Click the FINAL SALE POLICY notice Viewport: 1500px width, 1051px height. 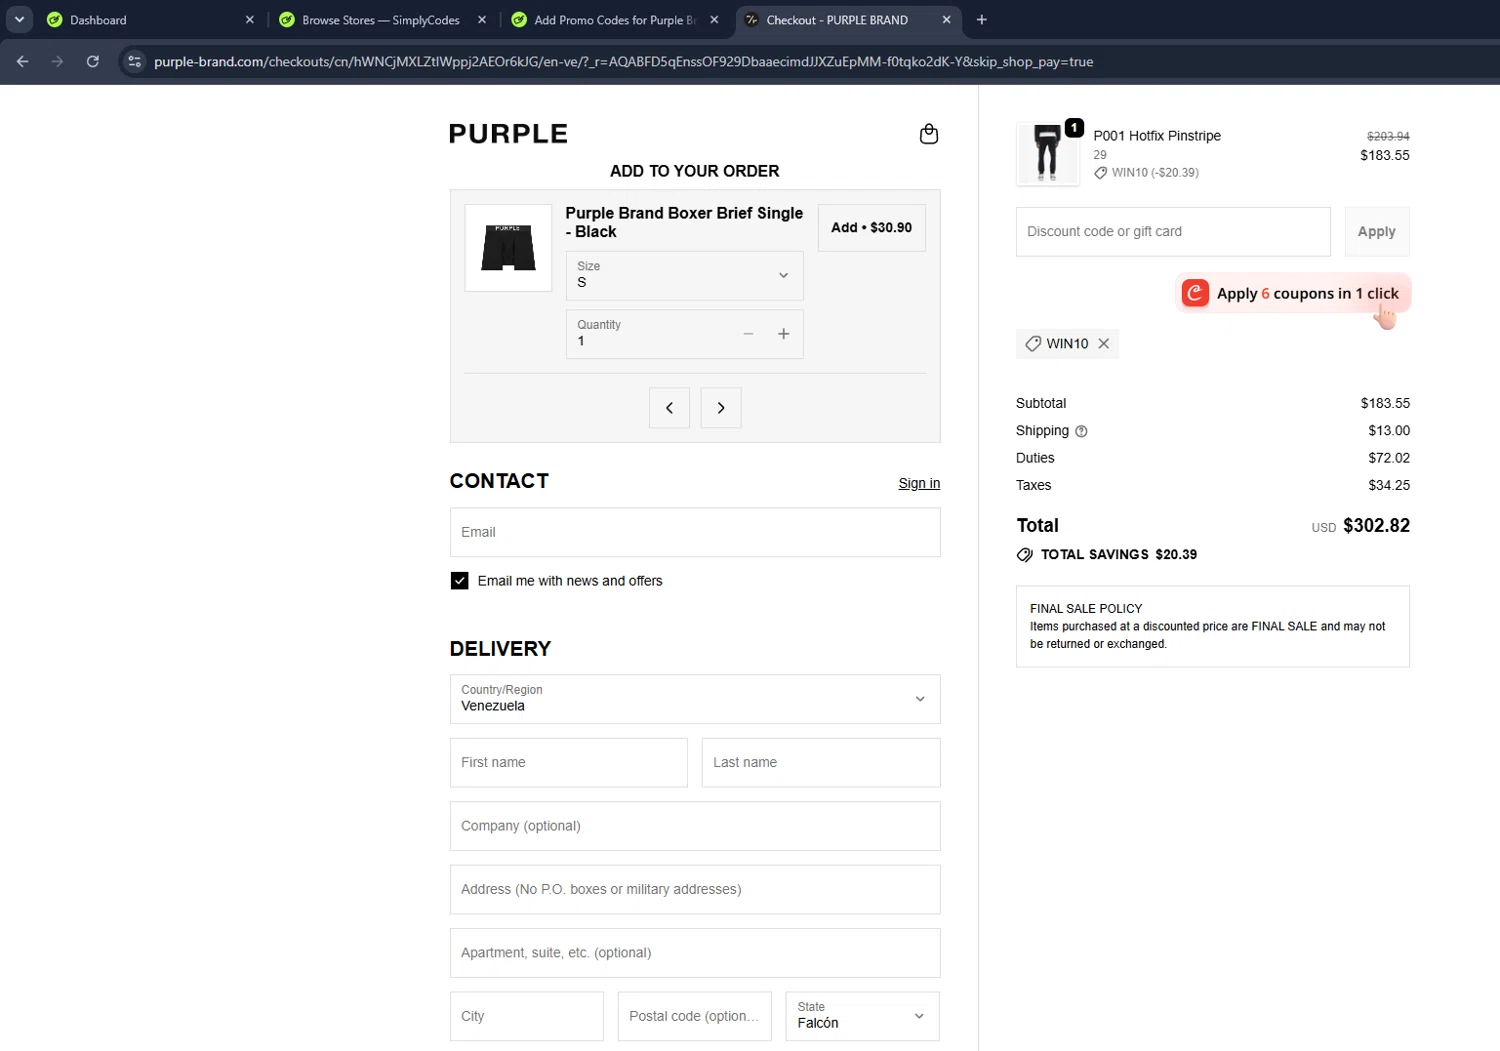(1212, 626)
